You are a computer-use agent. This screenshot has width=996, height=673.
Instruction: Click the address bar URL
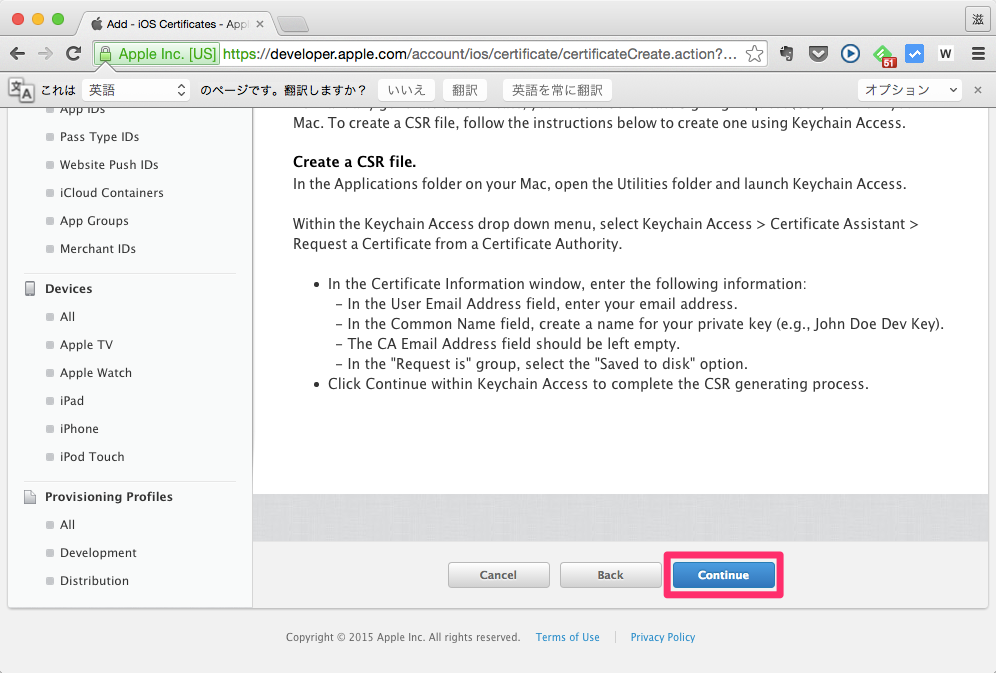[480, 54]
